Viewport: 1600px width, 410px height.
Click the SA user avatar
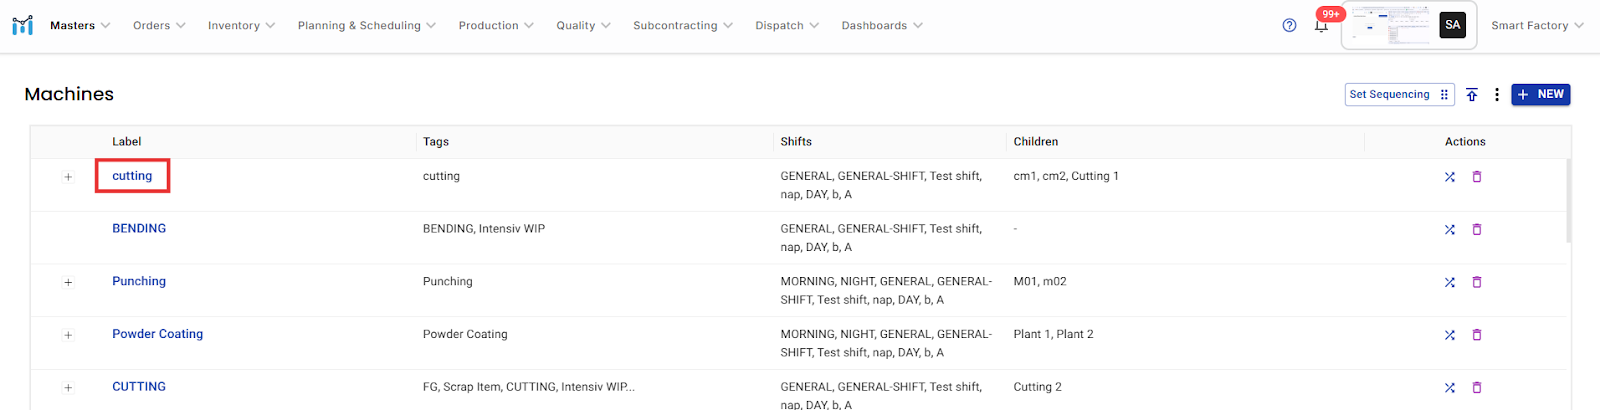1452,25
